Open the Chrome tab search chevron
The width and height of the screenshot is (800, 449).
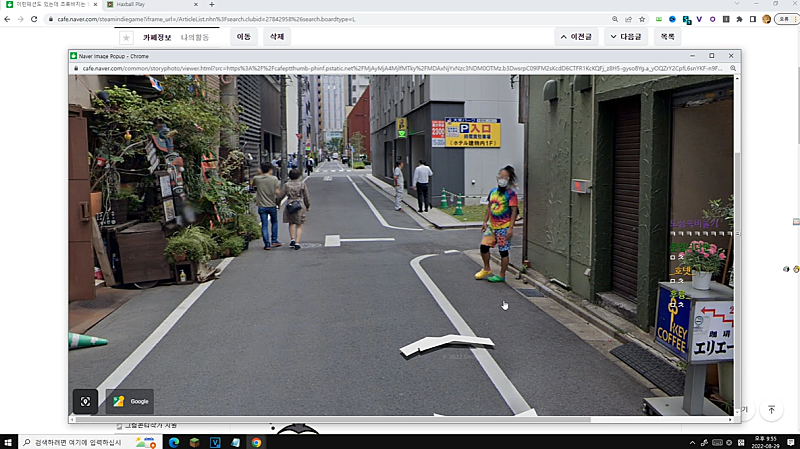(x=737, y=4)
